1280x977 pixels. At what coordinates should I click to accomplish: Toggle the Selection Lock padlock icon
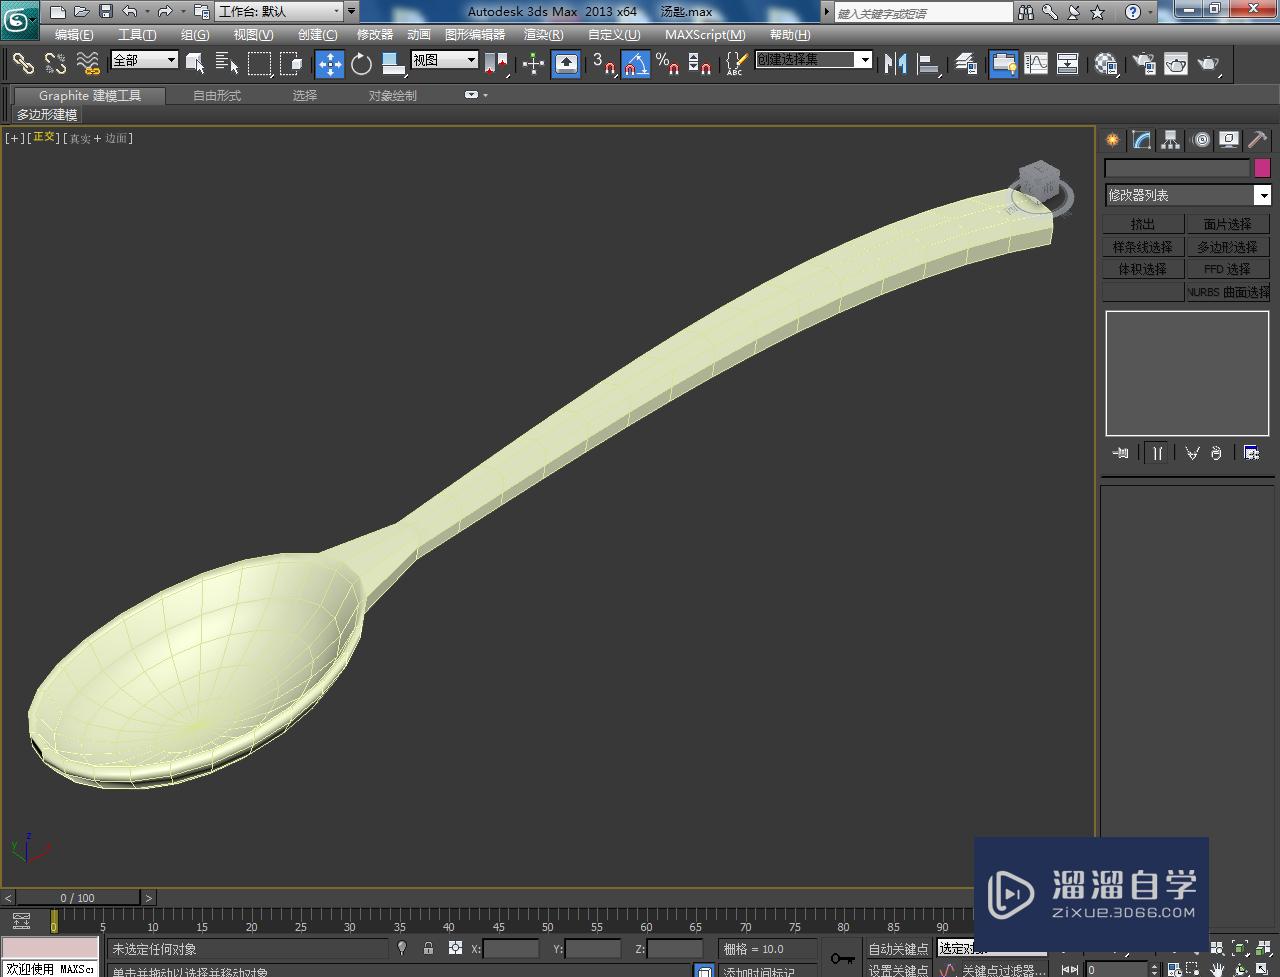pos(428,948)
